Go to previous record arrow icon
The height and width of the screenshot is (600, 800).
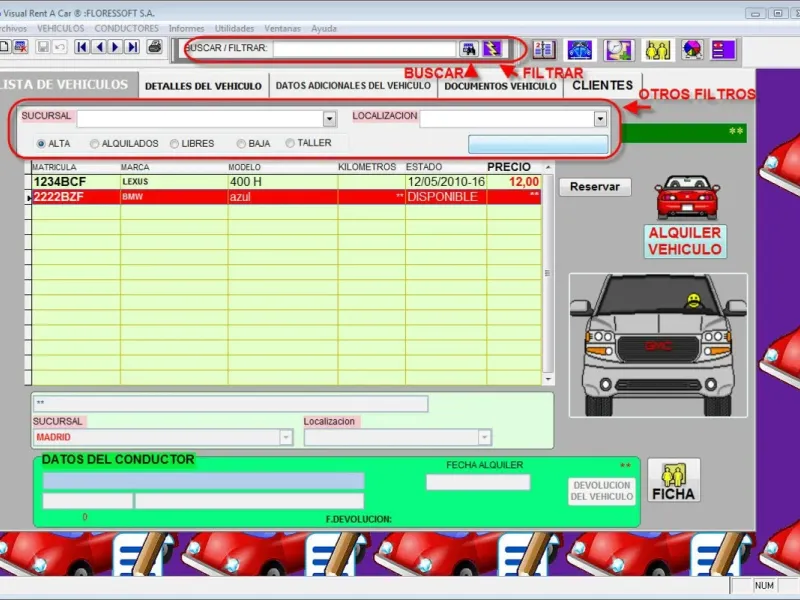pyautogui.click(x=99, y=47)
